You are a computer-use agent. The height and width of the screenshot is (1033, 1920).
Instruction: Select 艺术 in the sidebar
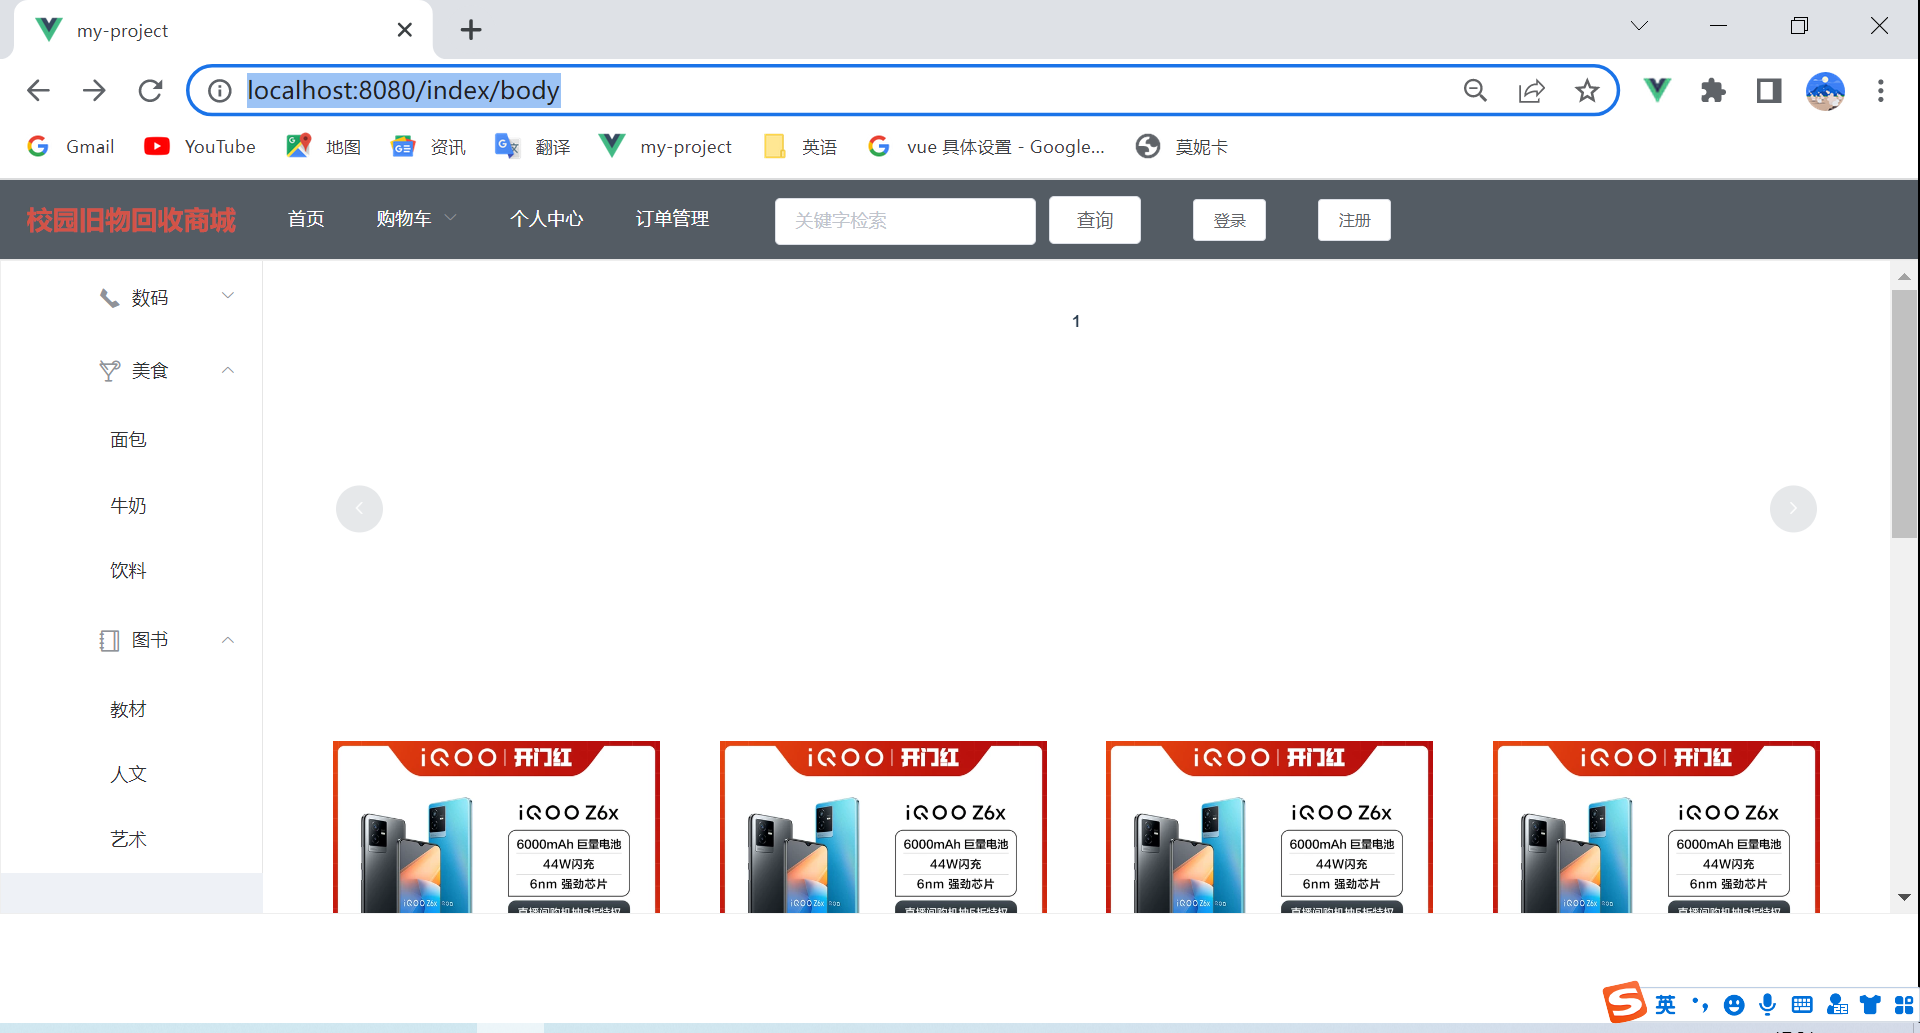(x=128, y=840)
